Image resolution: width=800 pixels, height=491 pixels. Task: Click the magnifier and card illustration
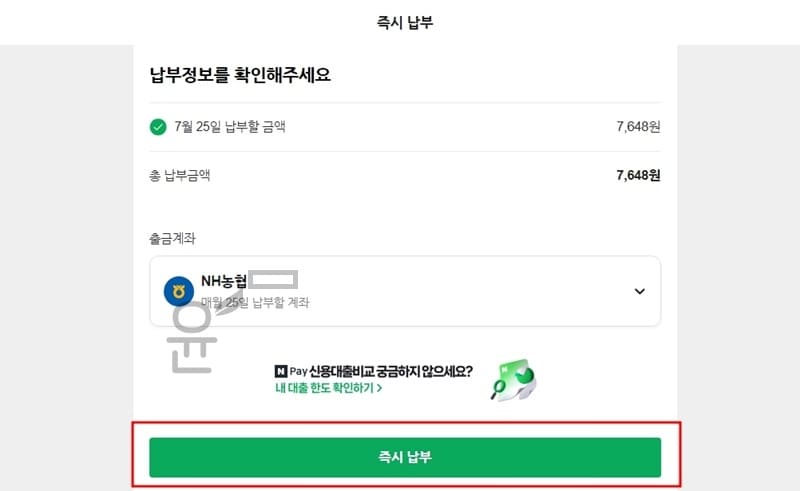(x=512, y=378)
